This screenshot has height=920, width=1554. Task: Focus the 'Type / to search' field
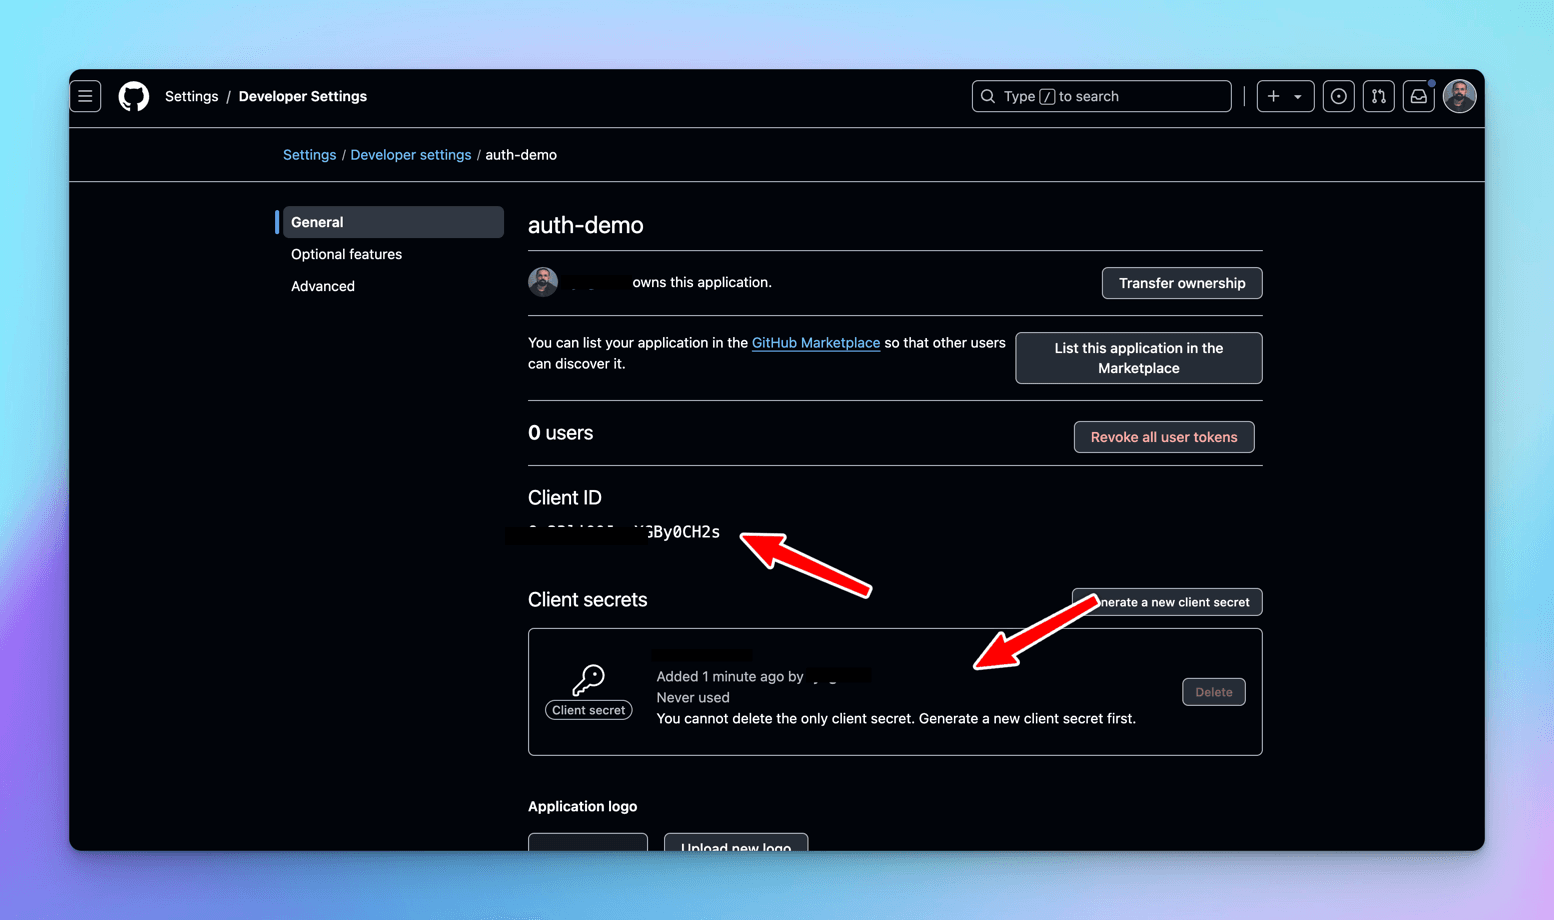coord(1101,96)
